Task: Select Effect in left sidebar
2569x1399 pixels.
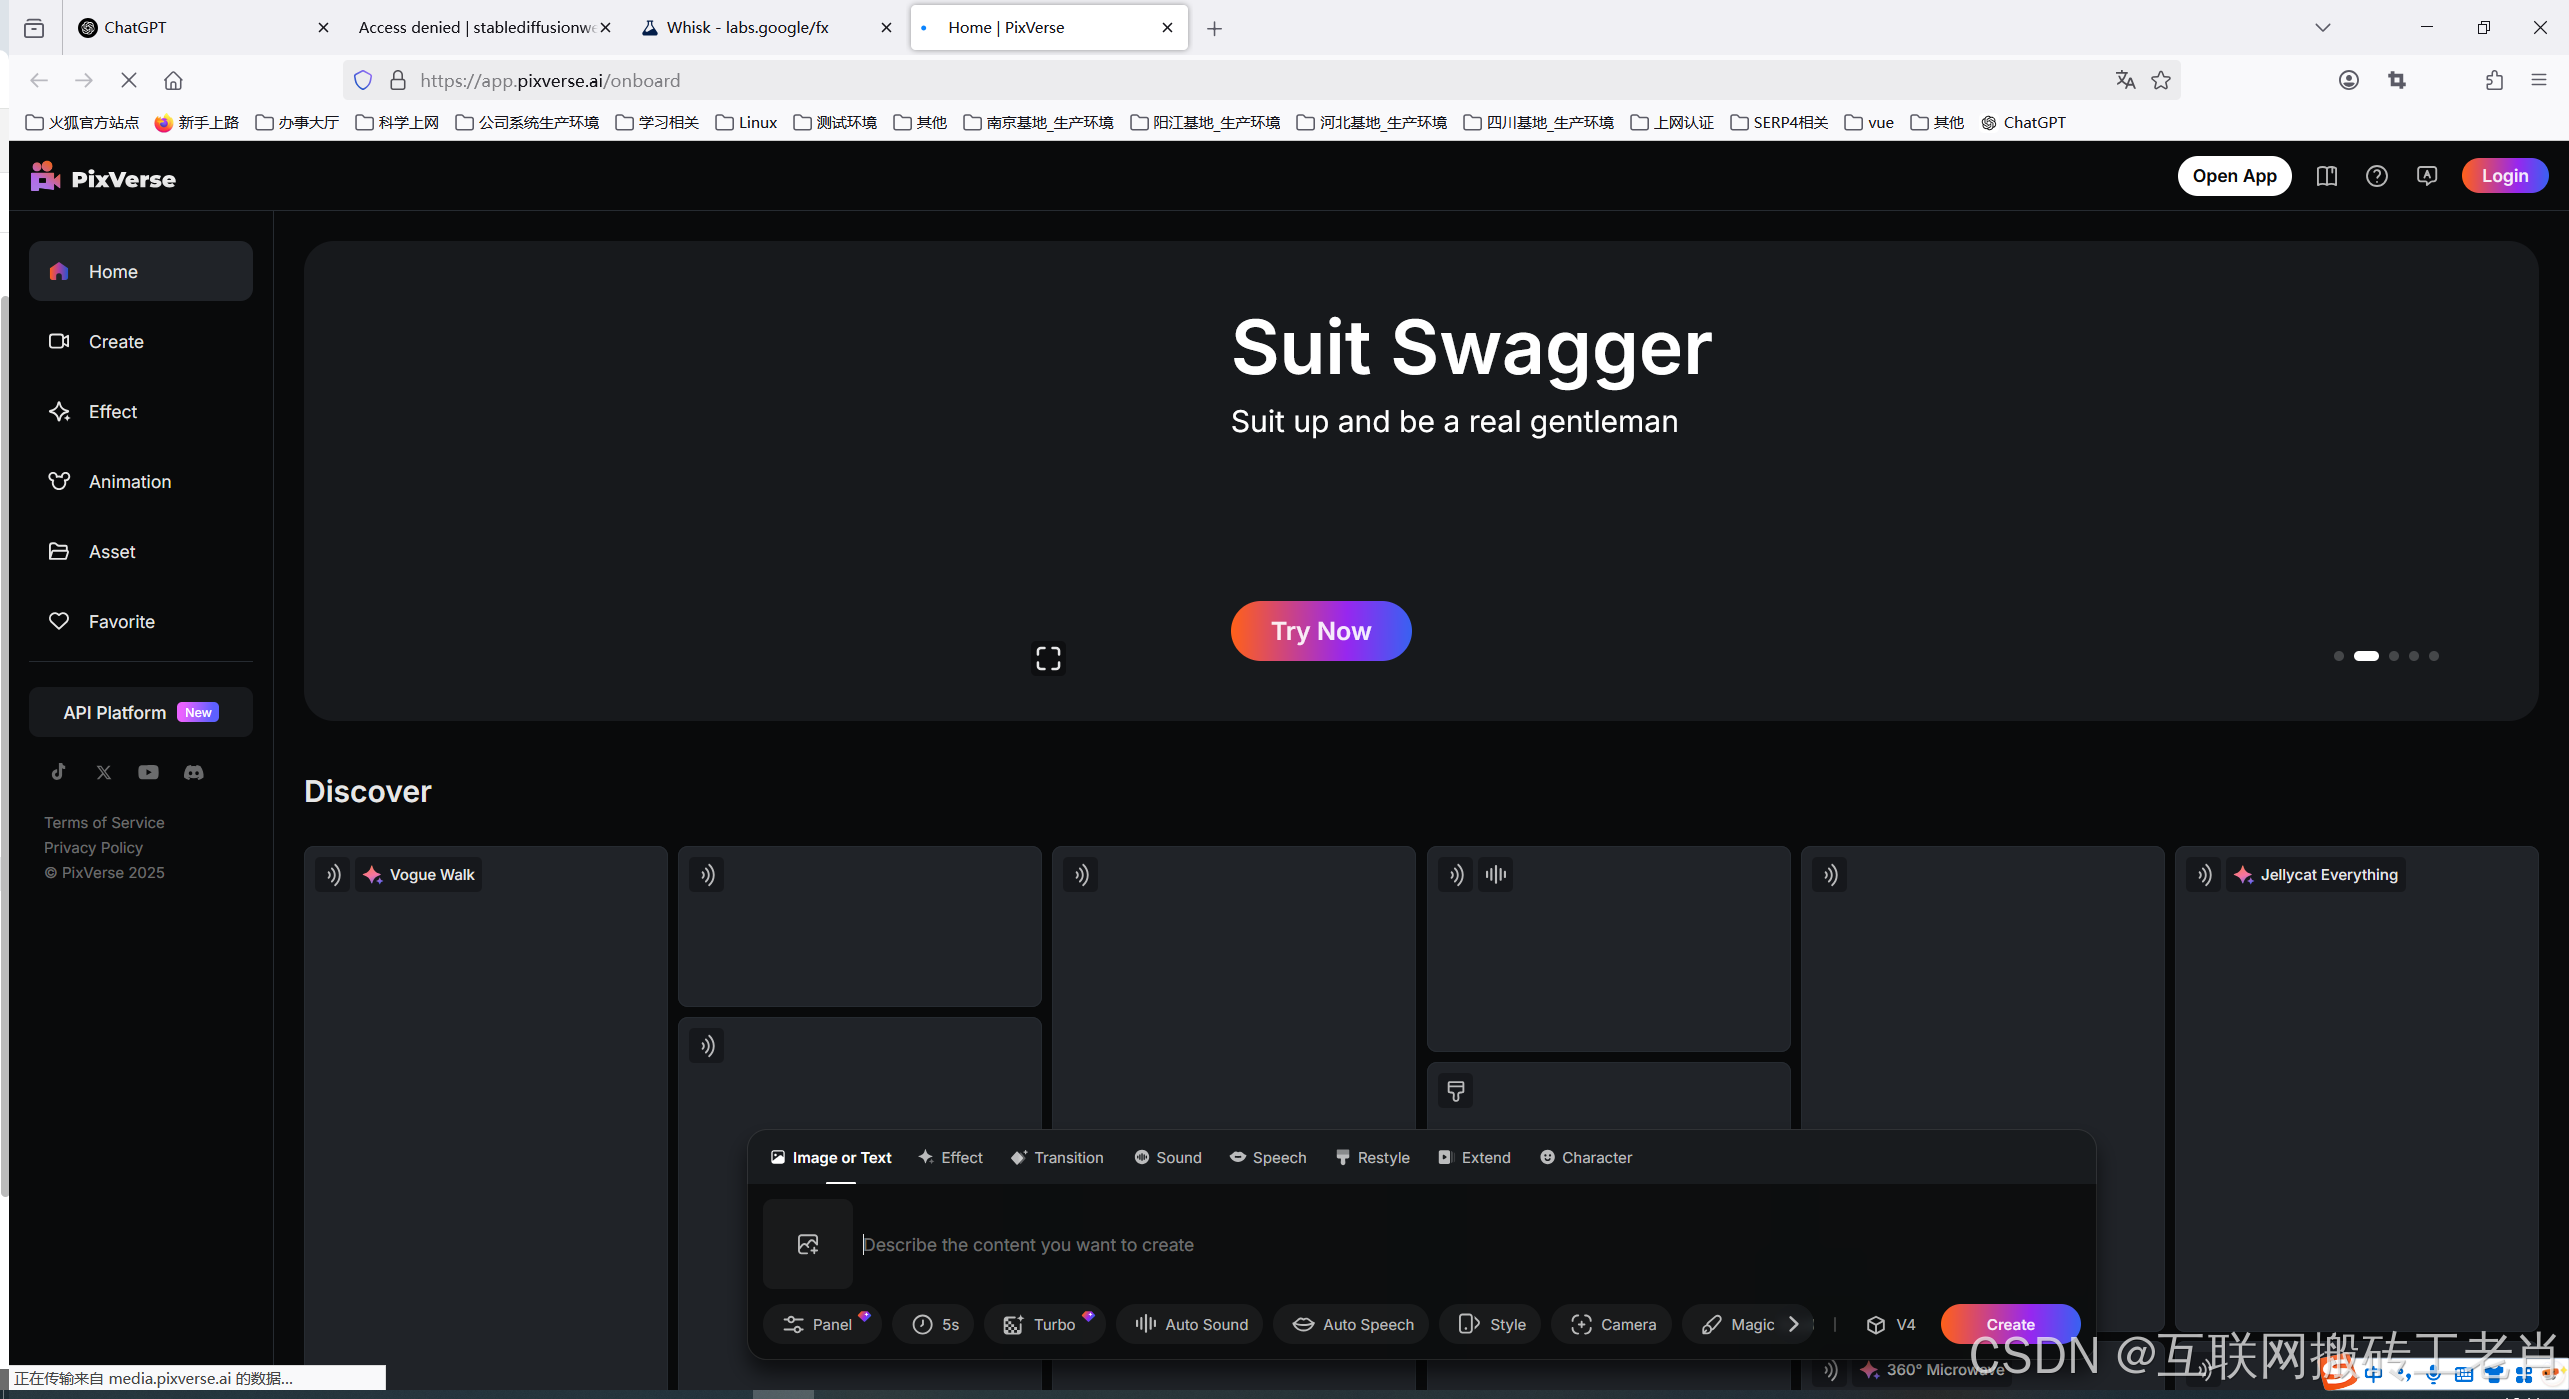Action: click(112, 412)
